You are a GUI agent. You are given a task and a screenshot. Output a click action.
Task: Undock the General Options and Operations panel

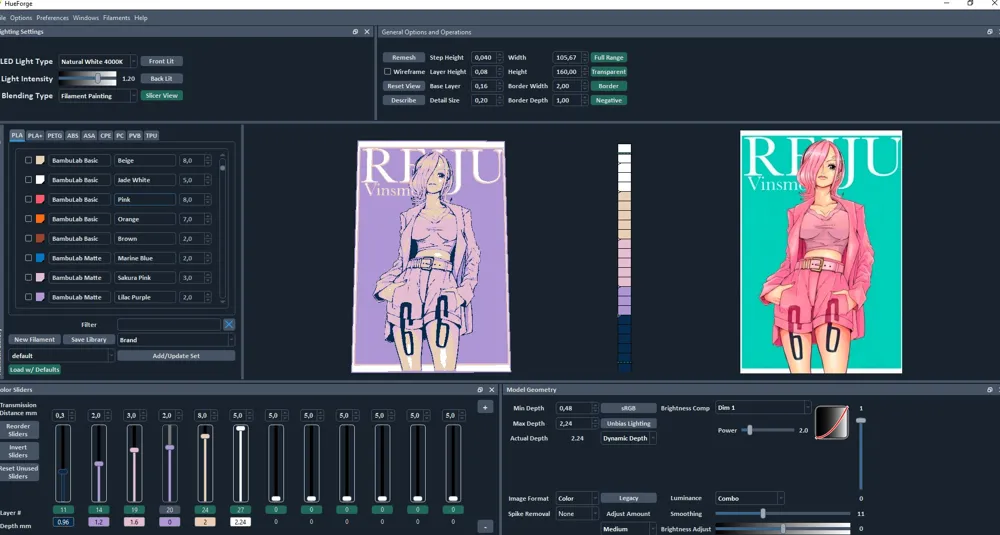[x=990, y=32]
